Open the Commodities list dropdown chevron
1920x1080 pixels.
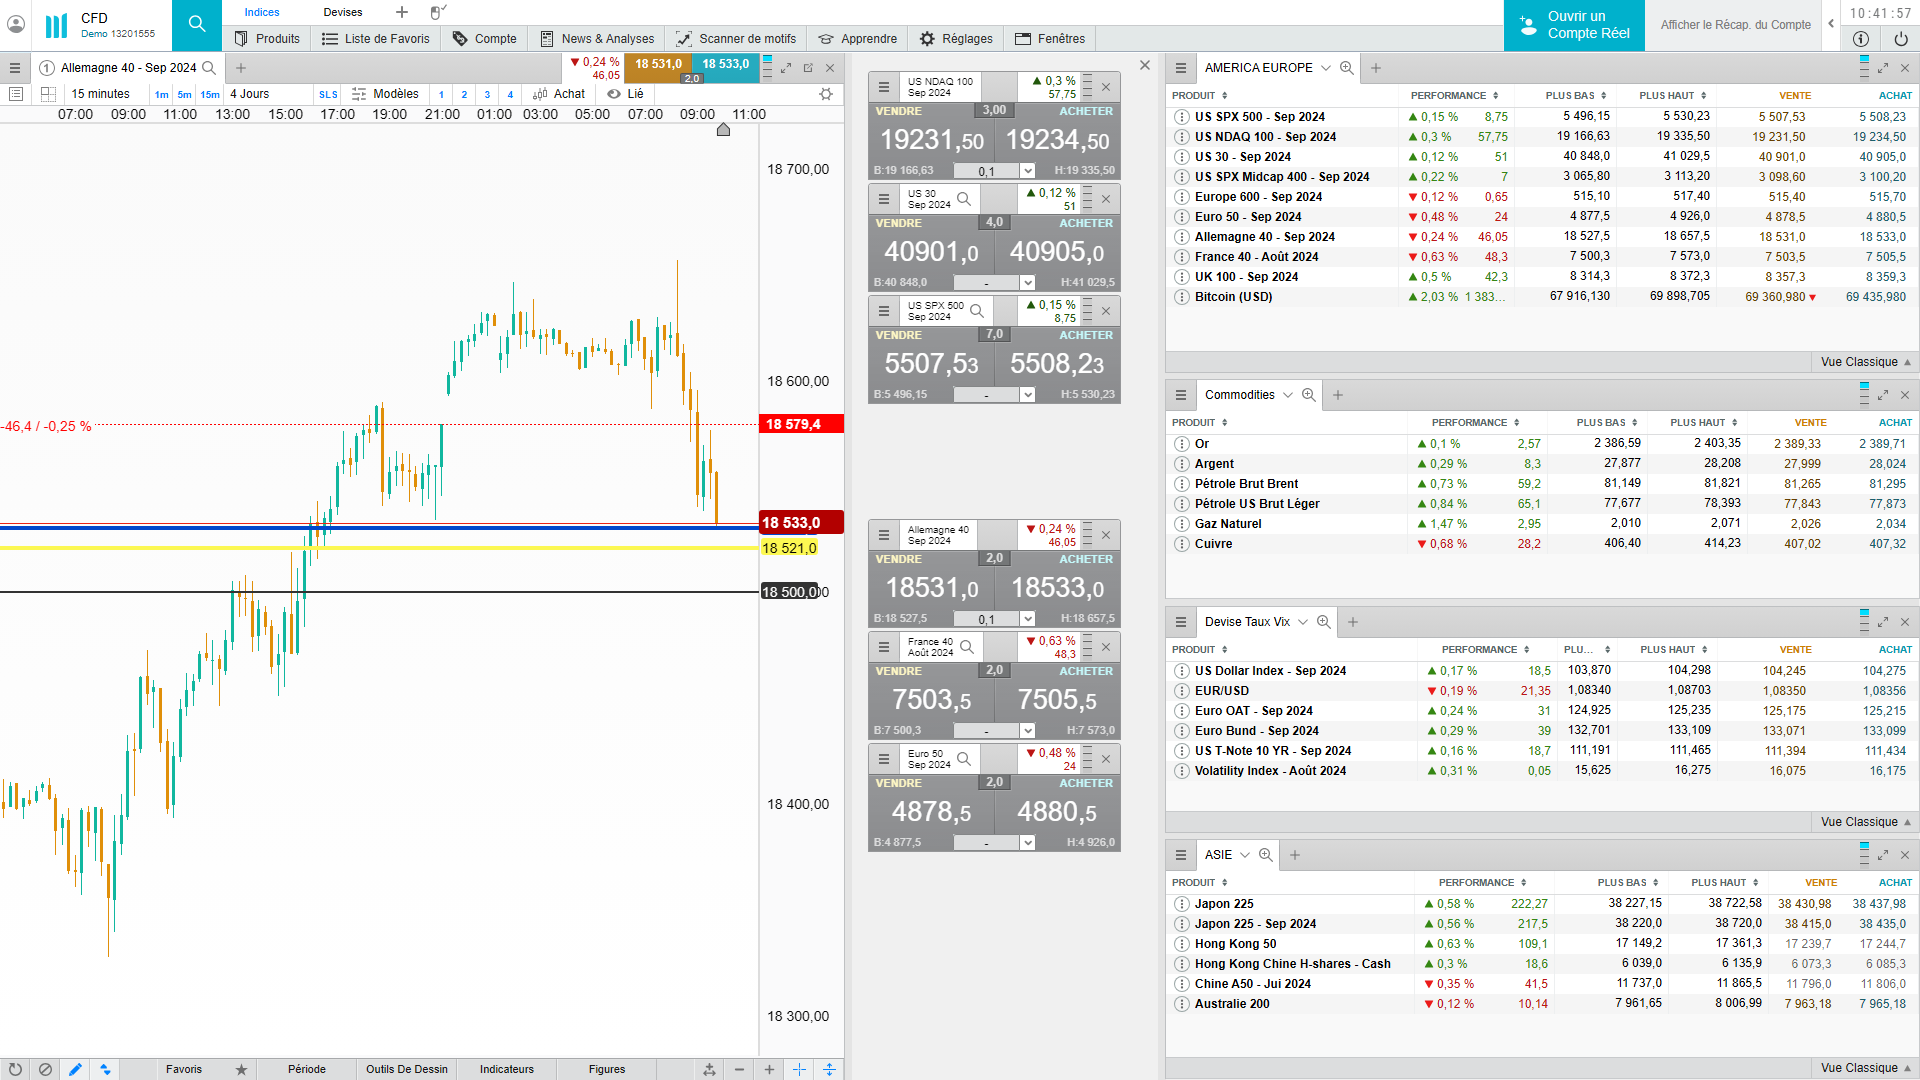pyautogui.click(x=1288, y=395)
